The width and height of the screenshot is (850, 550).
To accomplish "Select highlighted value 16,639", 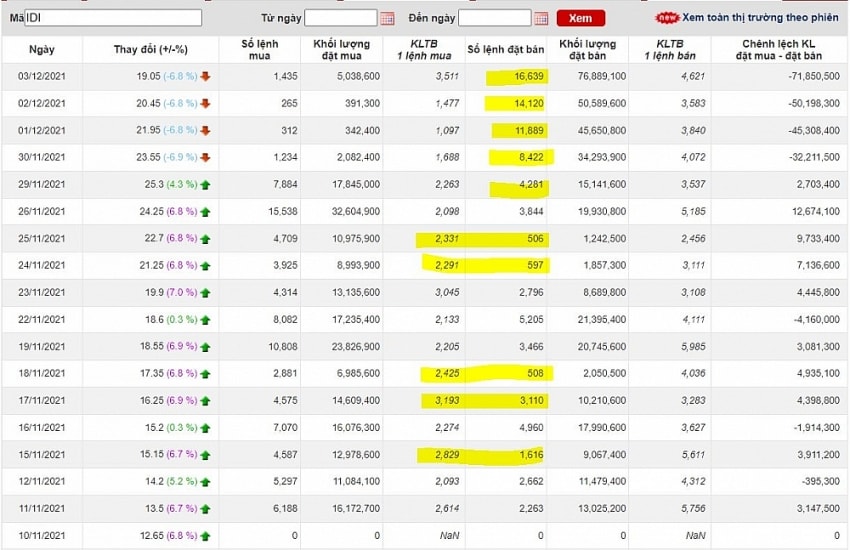I will click(529, 76).
